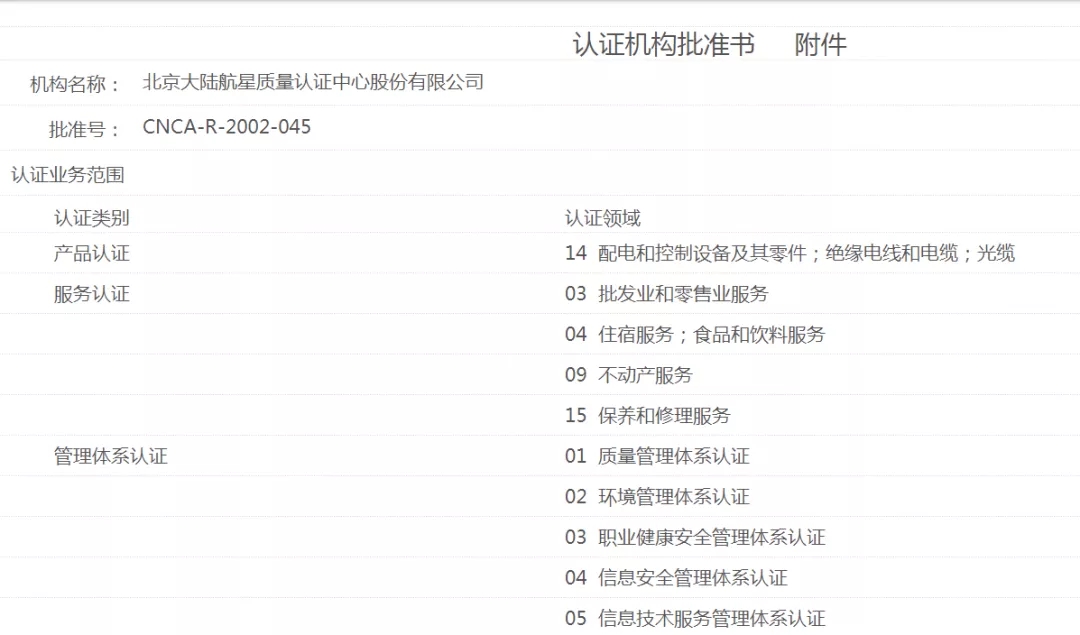Click the 管理体系认证 category cell
The image size is (1080, 635).
(110, 456)
